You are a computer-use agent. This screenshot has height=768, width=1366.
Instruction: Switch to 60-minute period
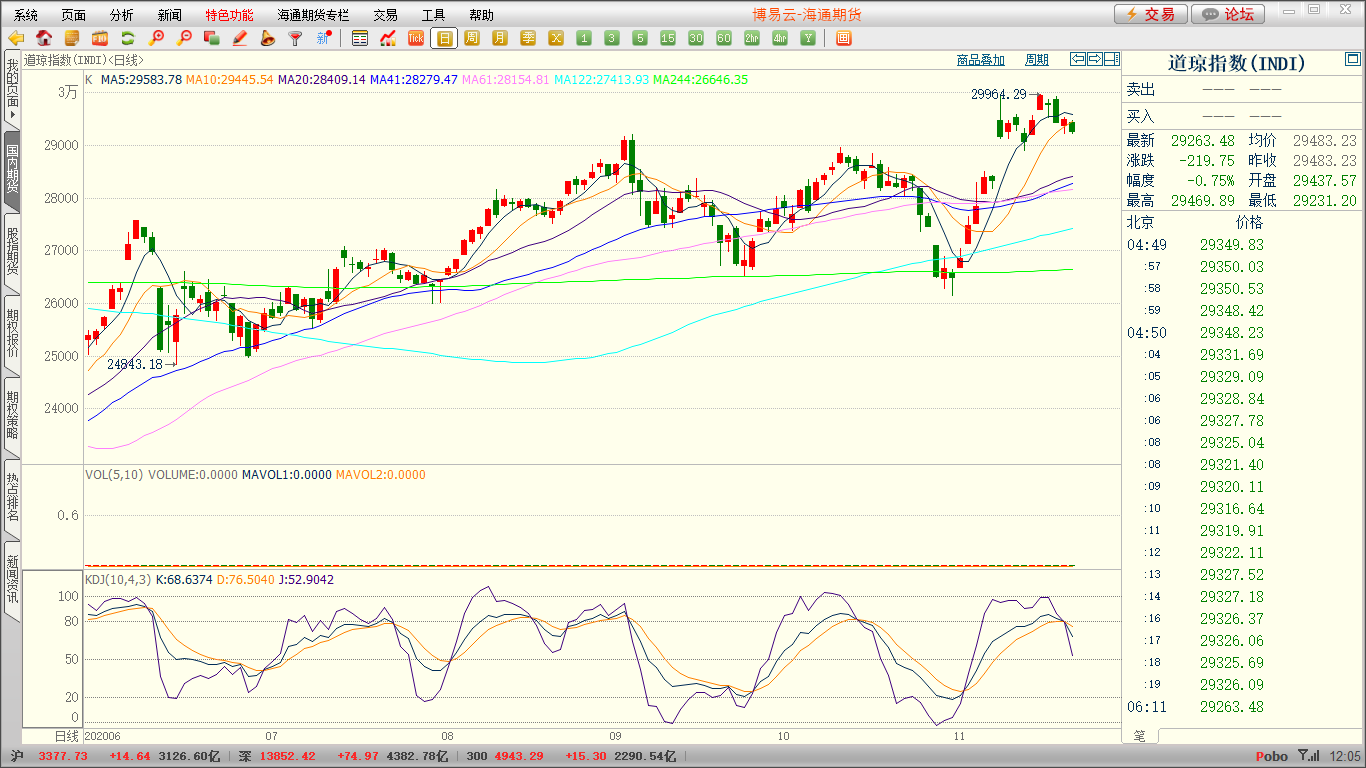coord(724,39)
